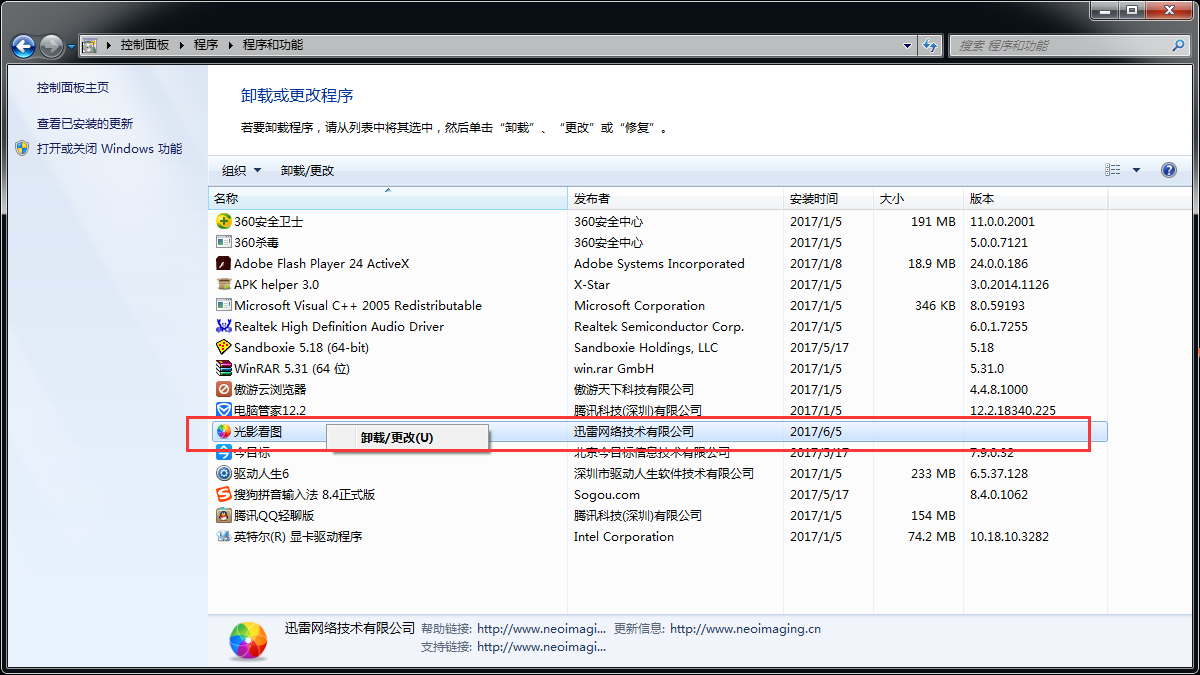Select the 英特尔显卡驱动程序 Intel icon
The height and width of the screenshot is (675, 1200).
click(222, 536)
